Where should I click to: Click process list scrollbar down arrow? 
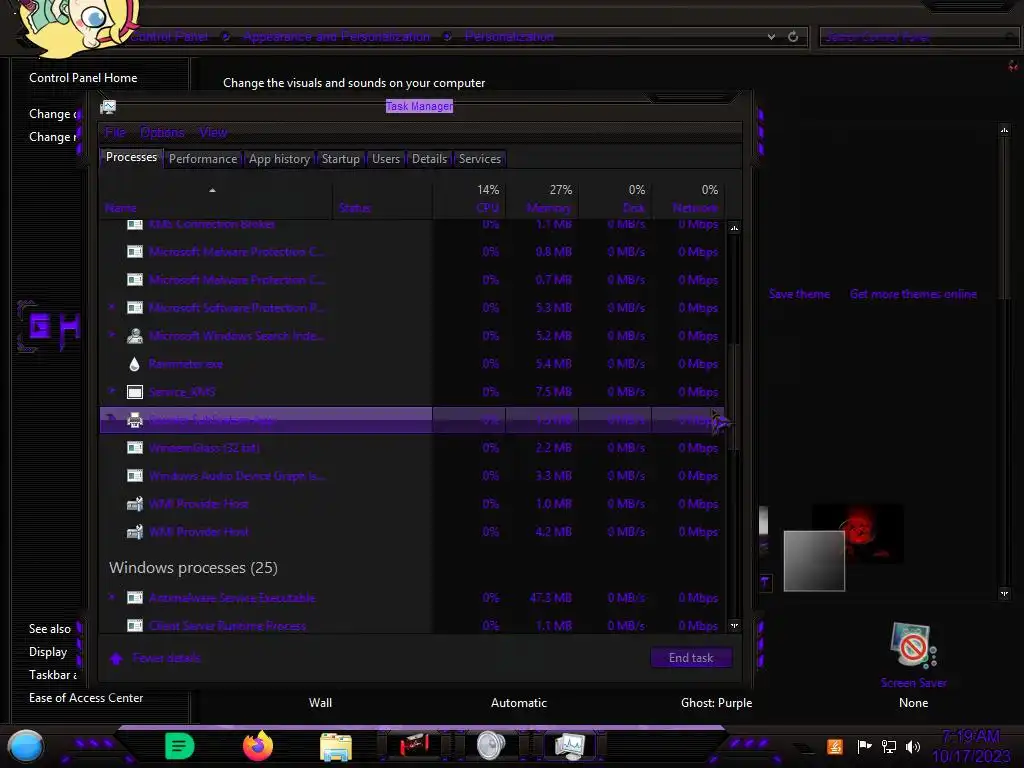point(734,626)
